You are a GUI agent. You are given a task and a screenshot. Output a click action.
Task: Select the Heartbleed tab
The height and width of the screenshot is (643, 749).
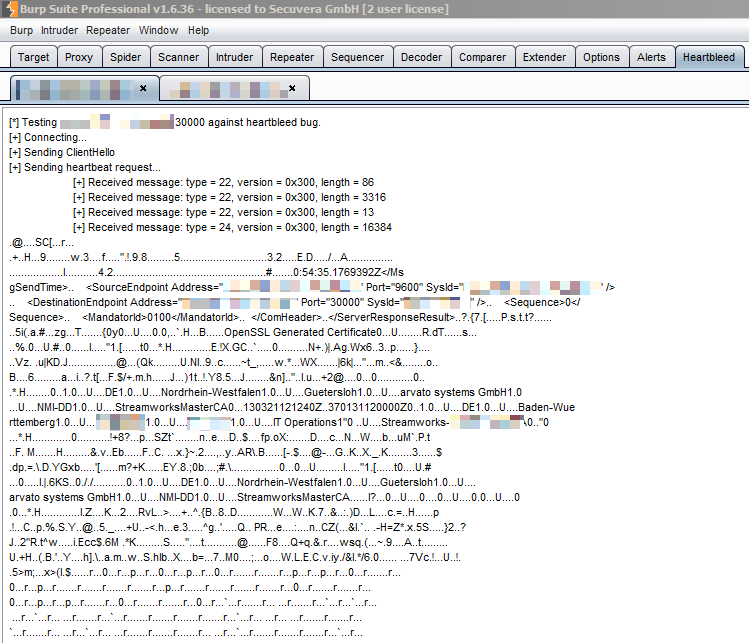tap(709, 57)
